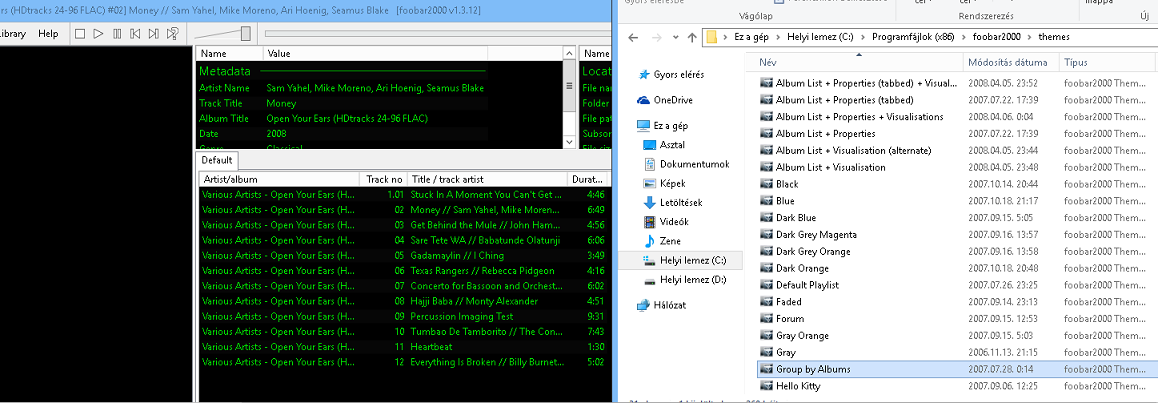Image resolution: width=1158 pixels, height=403 pixels.
Task: Click the properties panel scroll-up arrow
Action: (569, 54)
